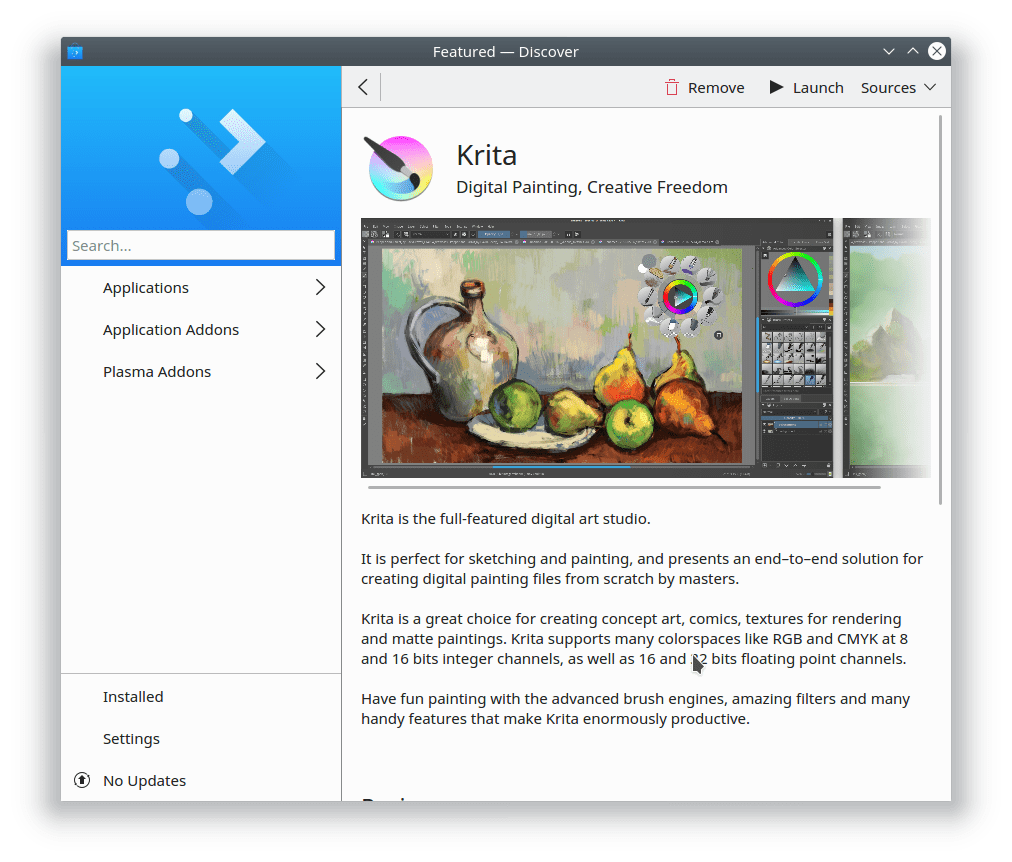Click the Krita app logo icon
Screen dimensions: 1012x862
click(400, 169)
